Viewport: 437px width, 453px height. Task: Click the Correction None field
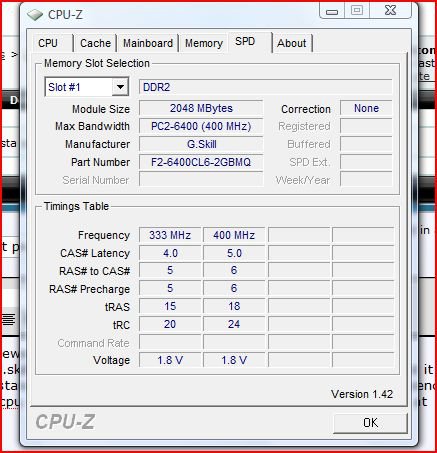pos(366,108)
